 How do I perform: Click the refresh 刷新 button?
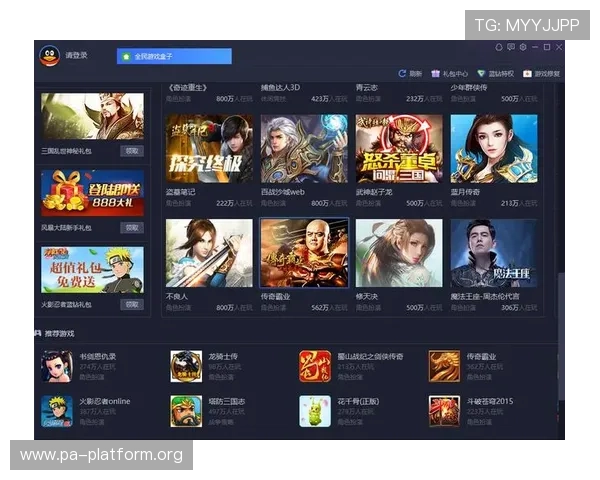tap(410, 73)
